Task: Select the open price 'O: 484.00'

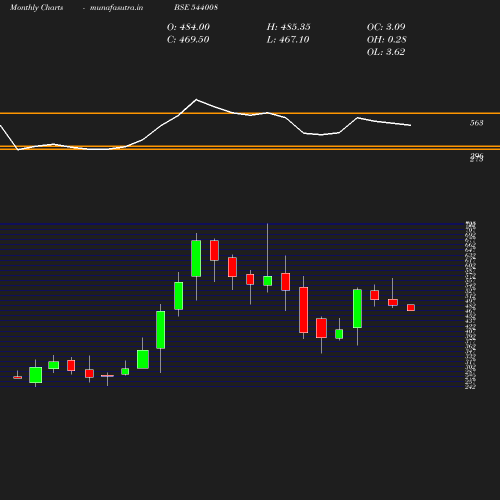Action: pos(188,27)
